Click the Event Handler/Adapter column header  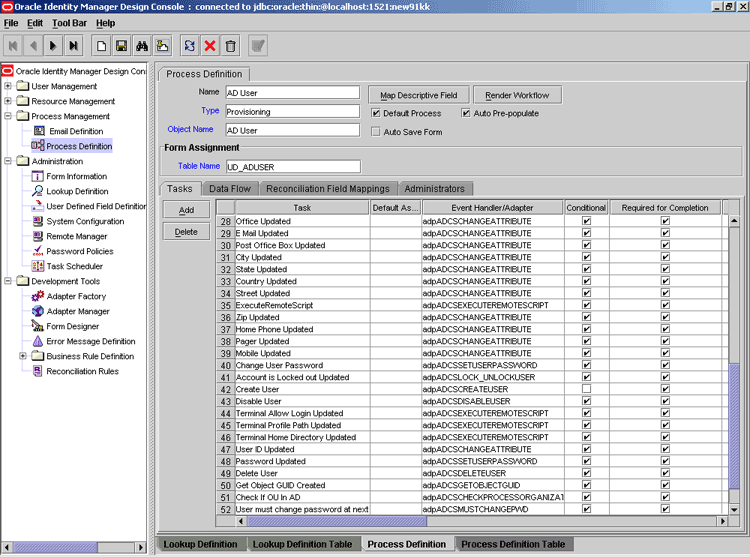(x=492, y=208)
